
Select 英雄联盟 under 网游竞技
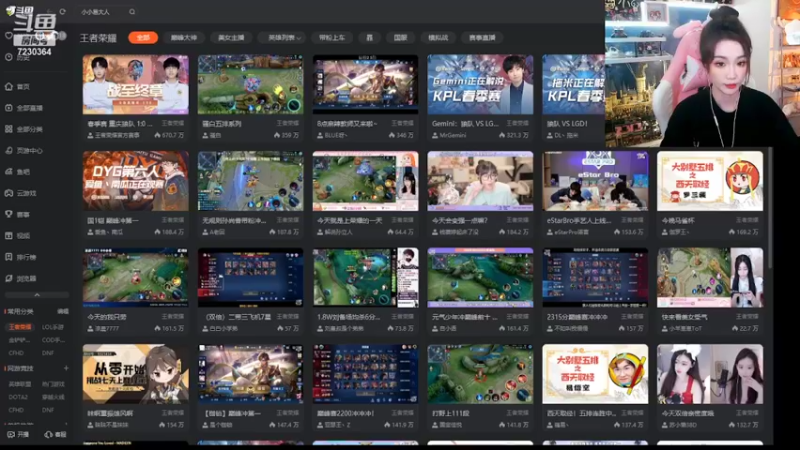click(19, 384)
